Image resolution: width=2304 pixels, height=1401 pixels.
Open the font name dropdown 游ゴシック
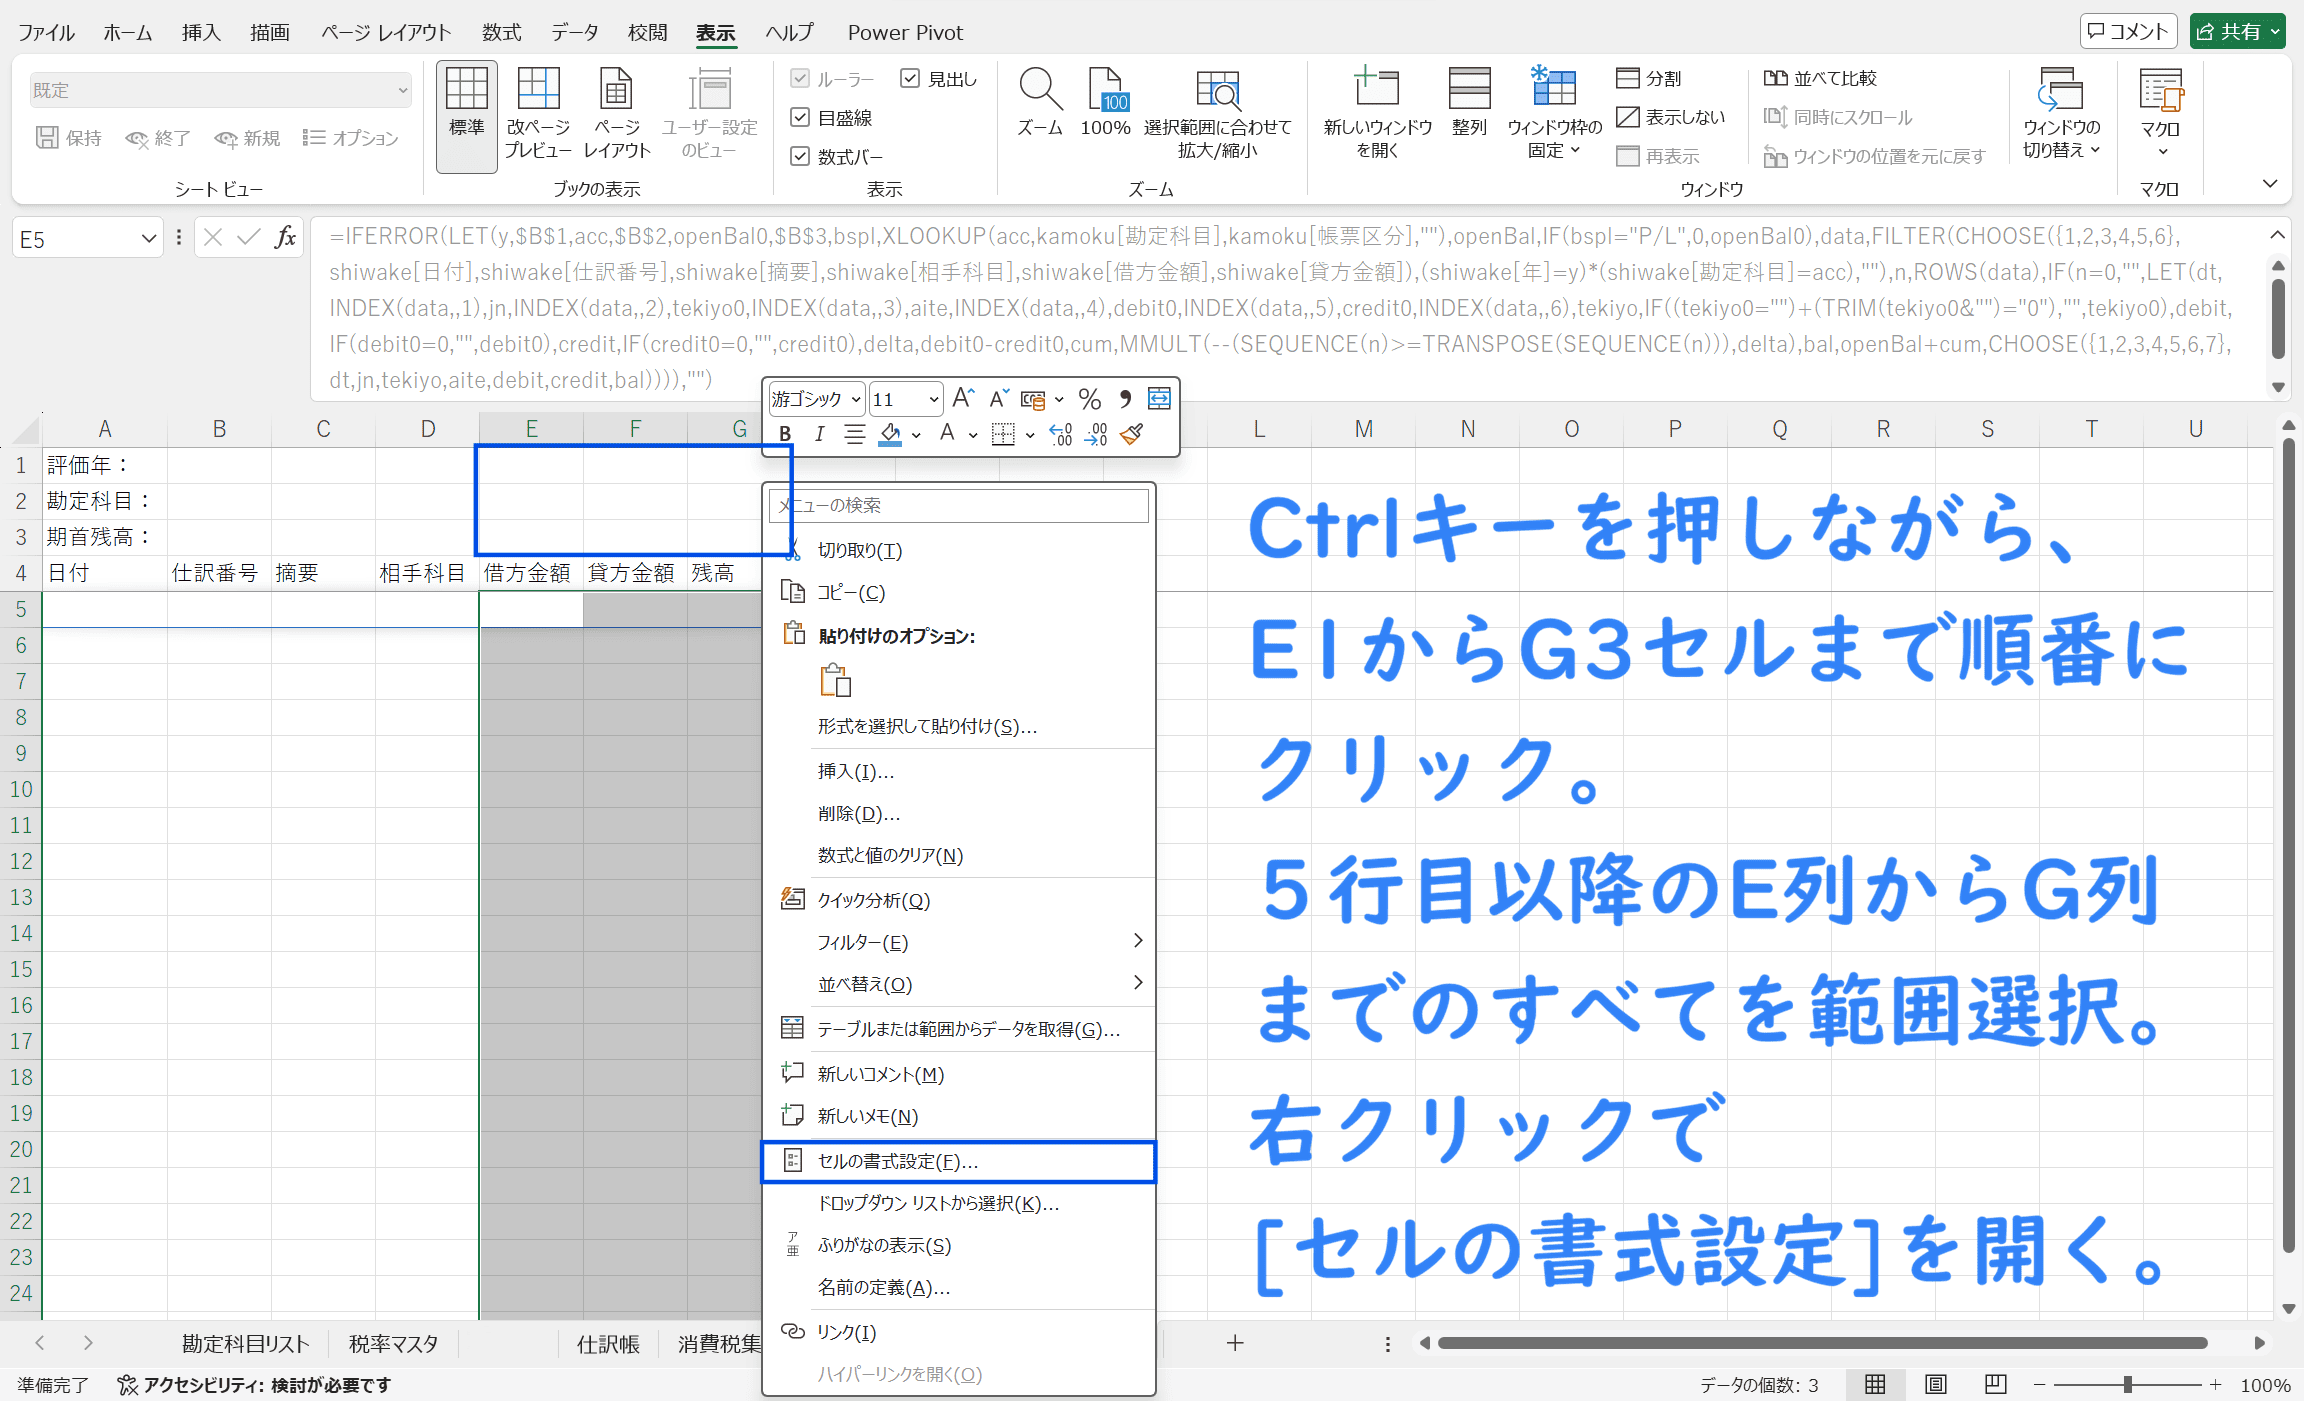(x=856, y=400)
